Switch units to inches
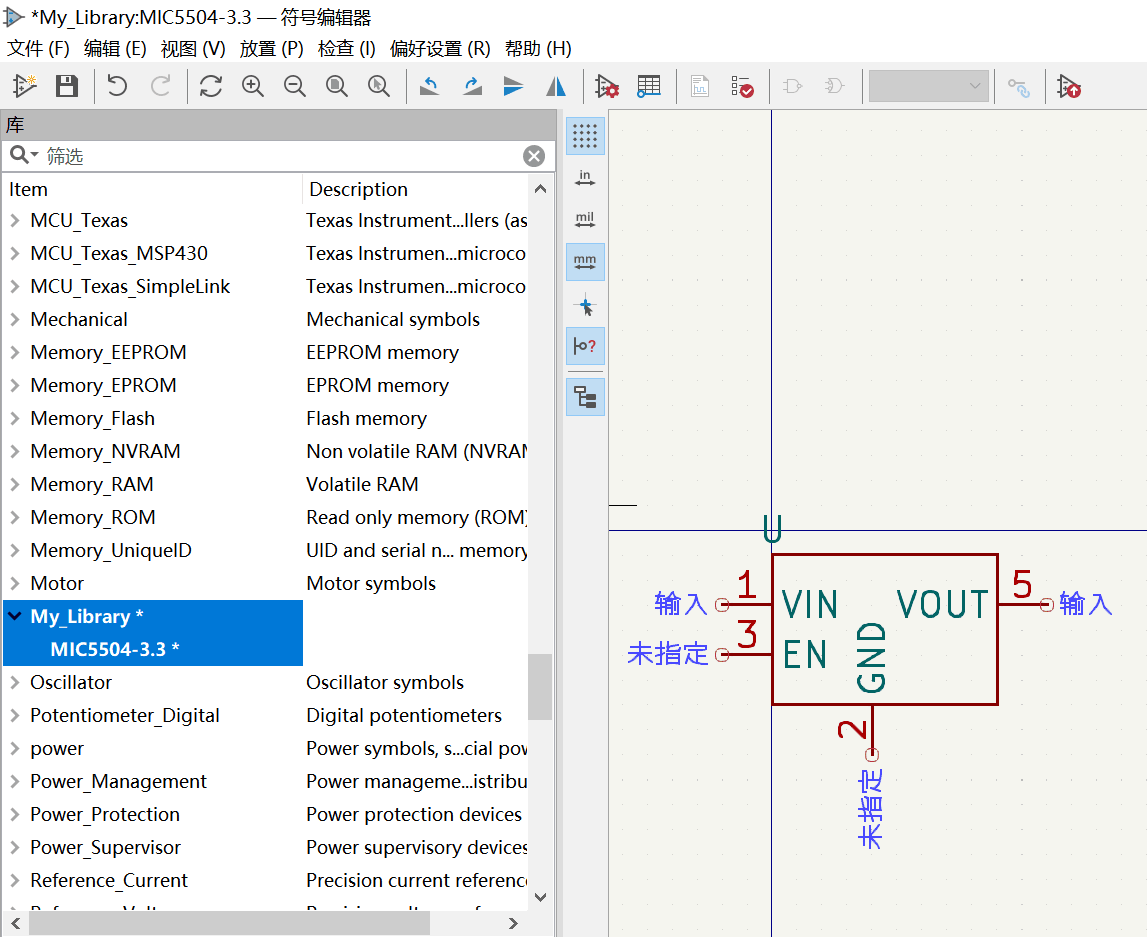The width and height of the screenshot is (1147, 937). click(x=585, y=178)
